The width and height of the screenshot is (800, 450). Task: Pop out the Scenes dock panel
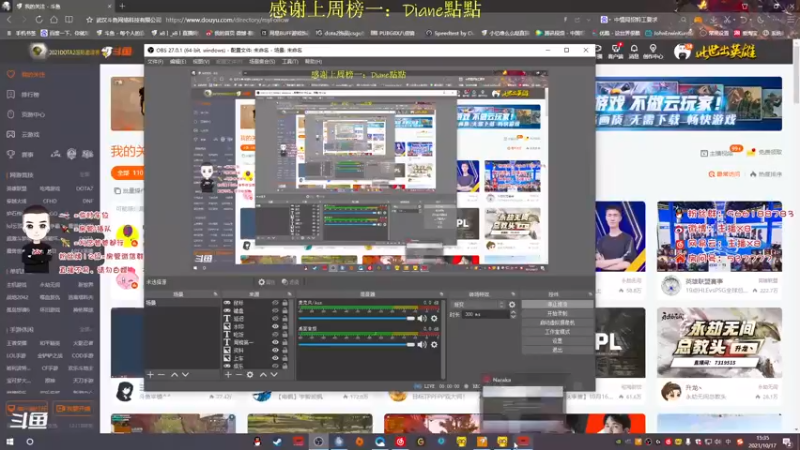tap(215, 294)
